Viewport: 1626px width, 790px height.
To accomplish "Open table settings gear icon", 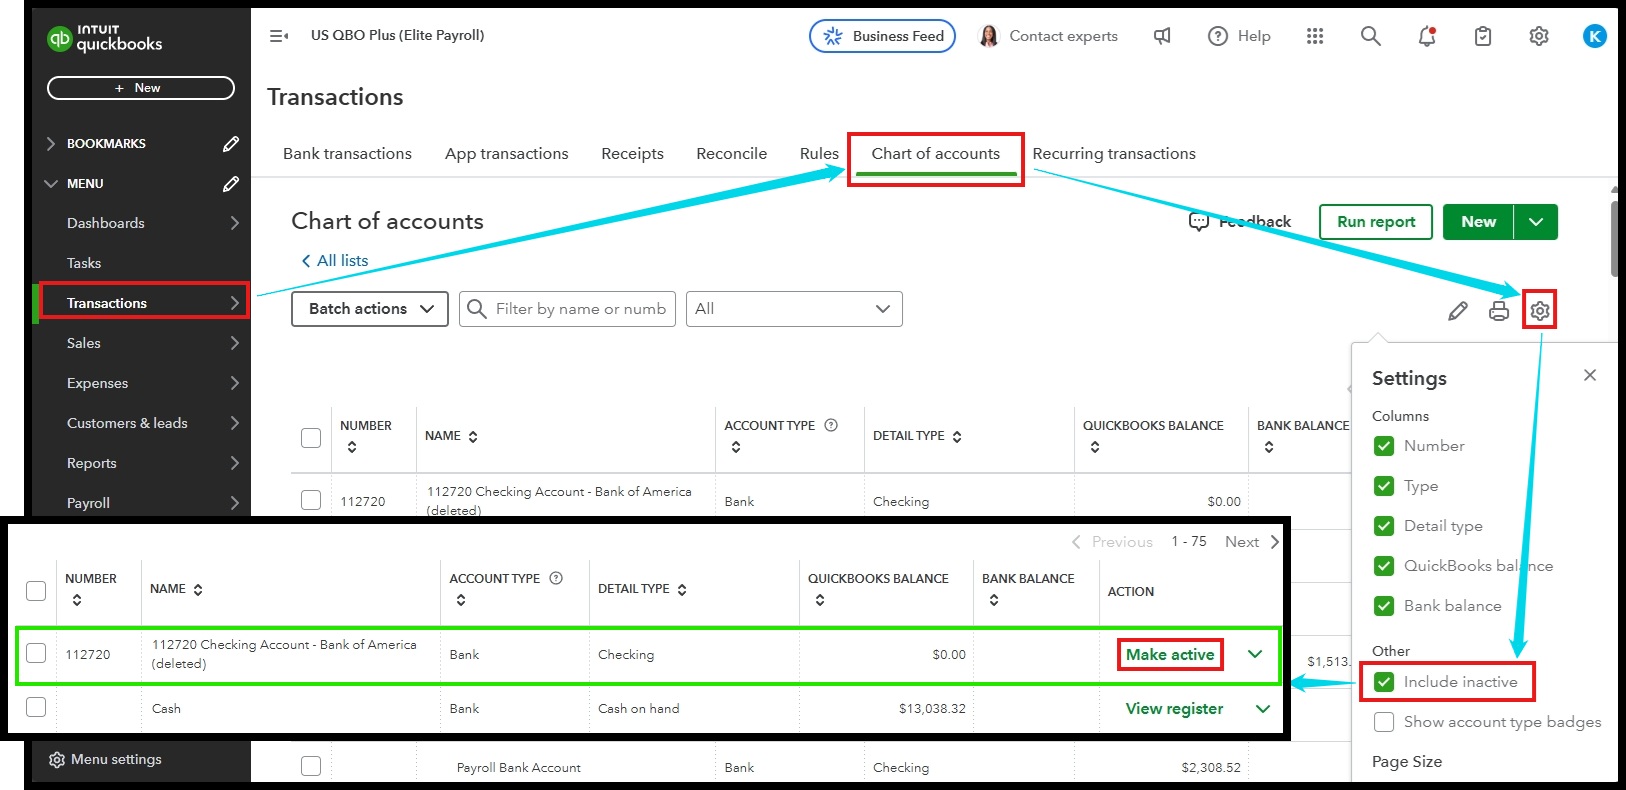I will tap(1540, 311).
